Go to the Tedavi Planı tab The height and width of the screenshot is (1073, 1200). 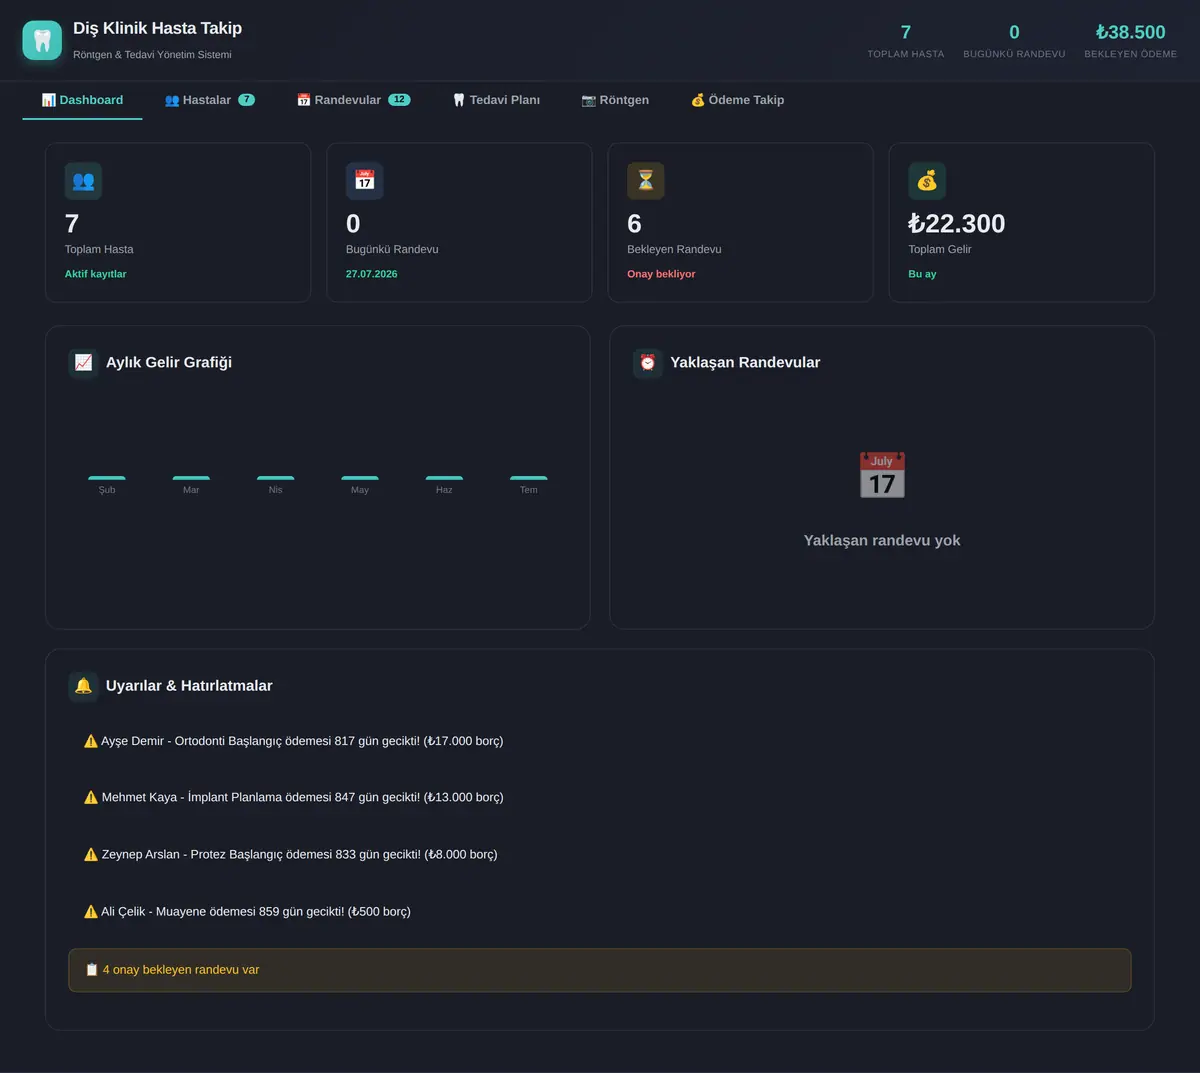496,100
